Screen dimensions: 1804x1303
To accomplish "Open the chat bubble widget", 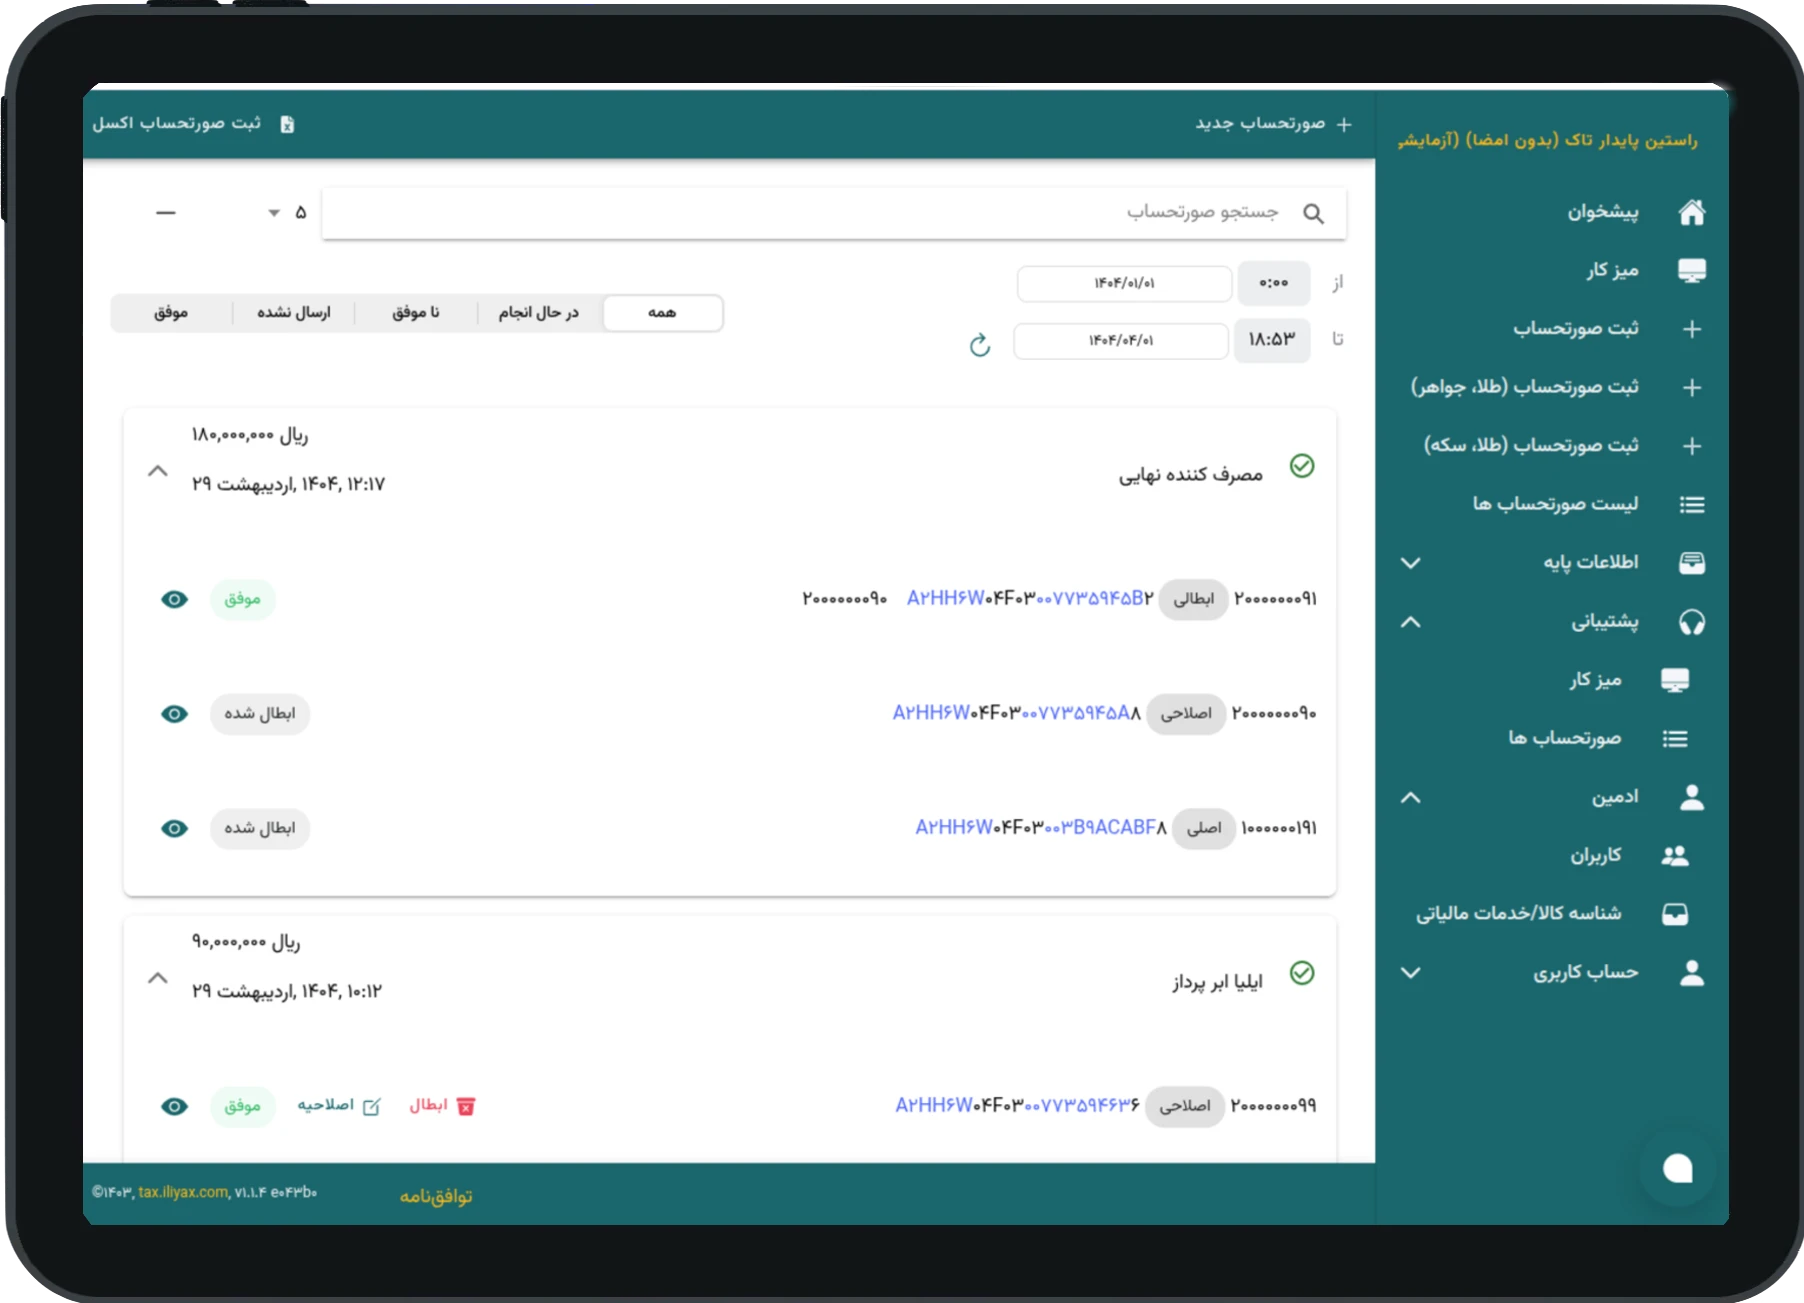I will pos(1677,1168).
